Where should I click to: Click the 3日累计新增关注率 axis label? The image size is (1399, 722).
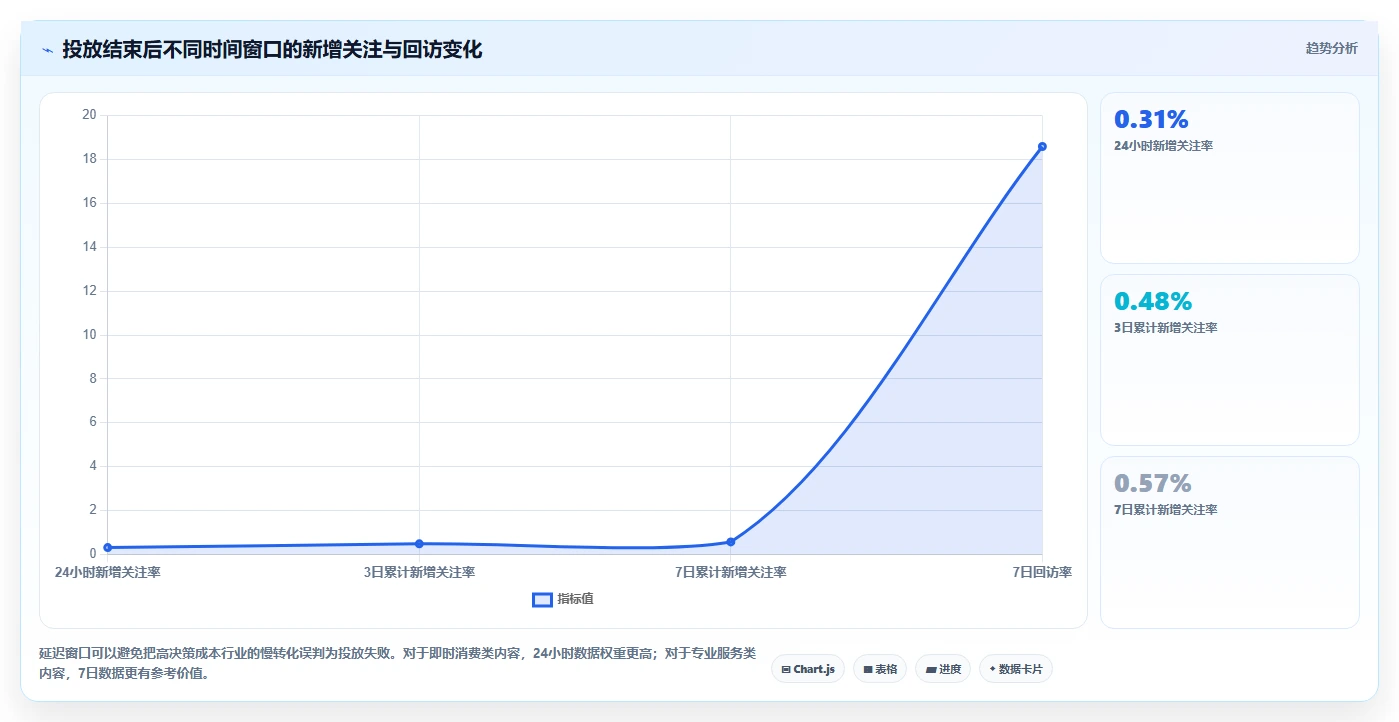point(419,572)
